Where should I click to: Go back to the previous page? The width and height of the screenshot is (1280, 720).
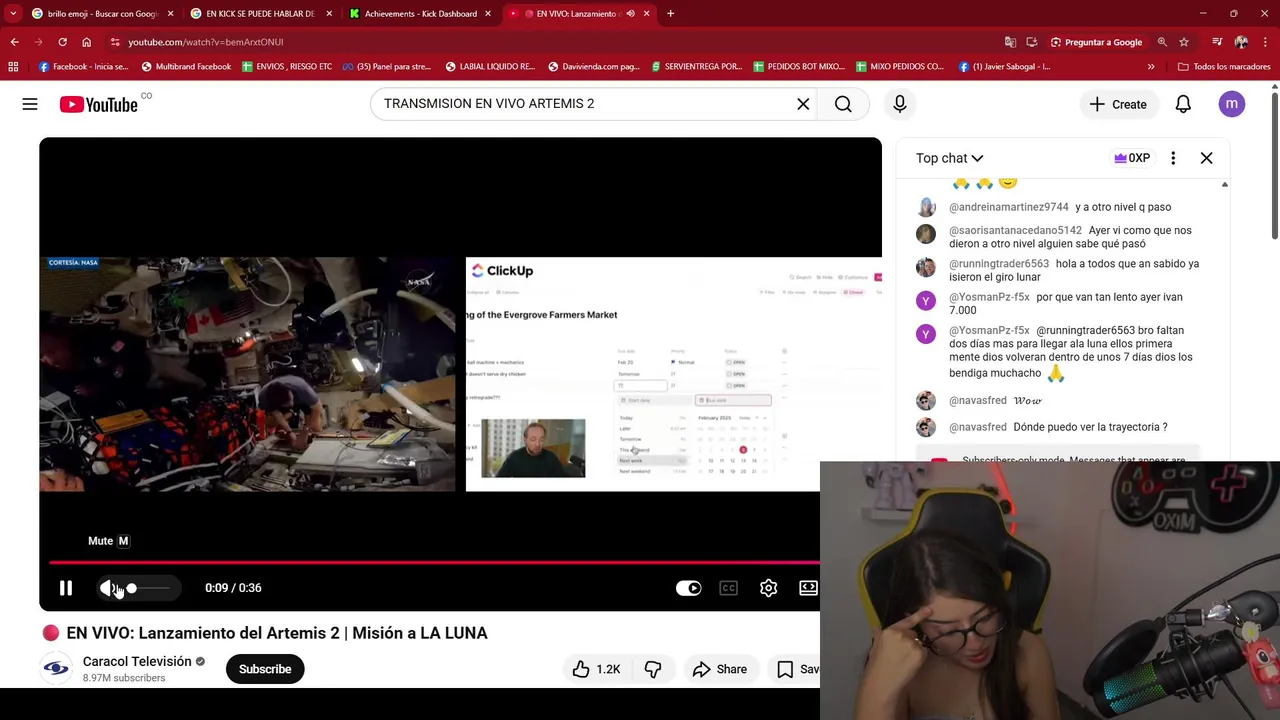click(14, 42)
